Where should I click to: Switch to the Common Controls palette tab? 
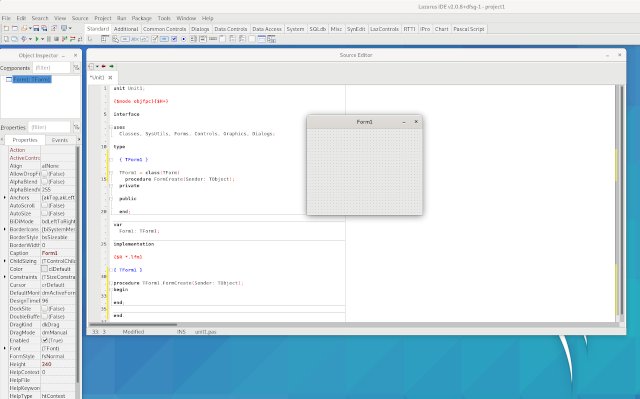[164, 29]
